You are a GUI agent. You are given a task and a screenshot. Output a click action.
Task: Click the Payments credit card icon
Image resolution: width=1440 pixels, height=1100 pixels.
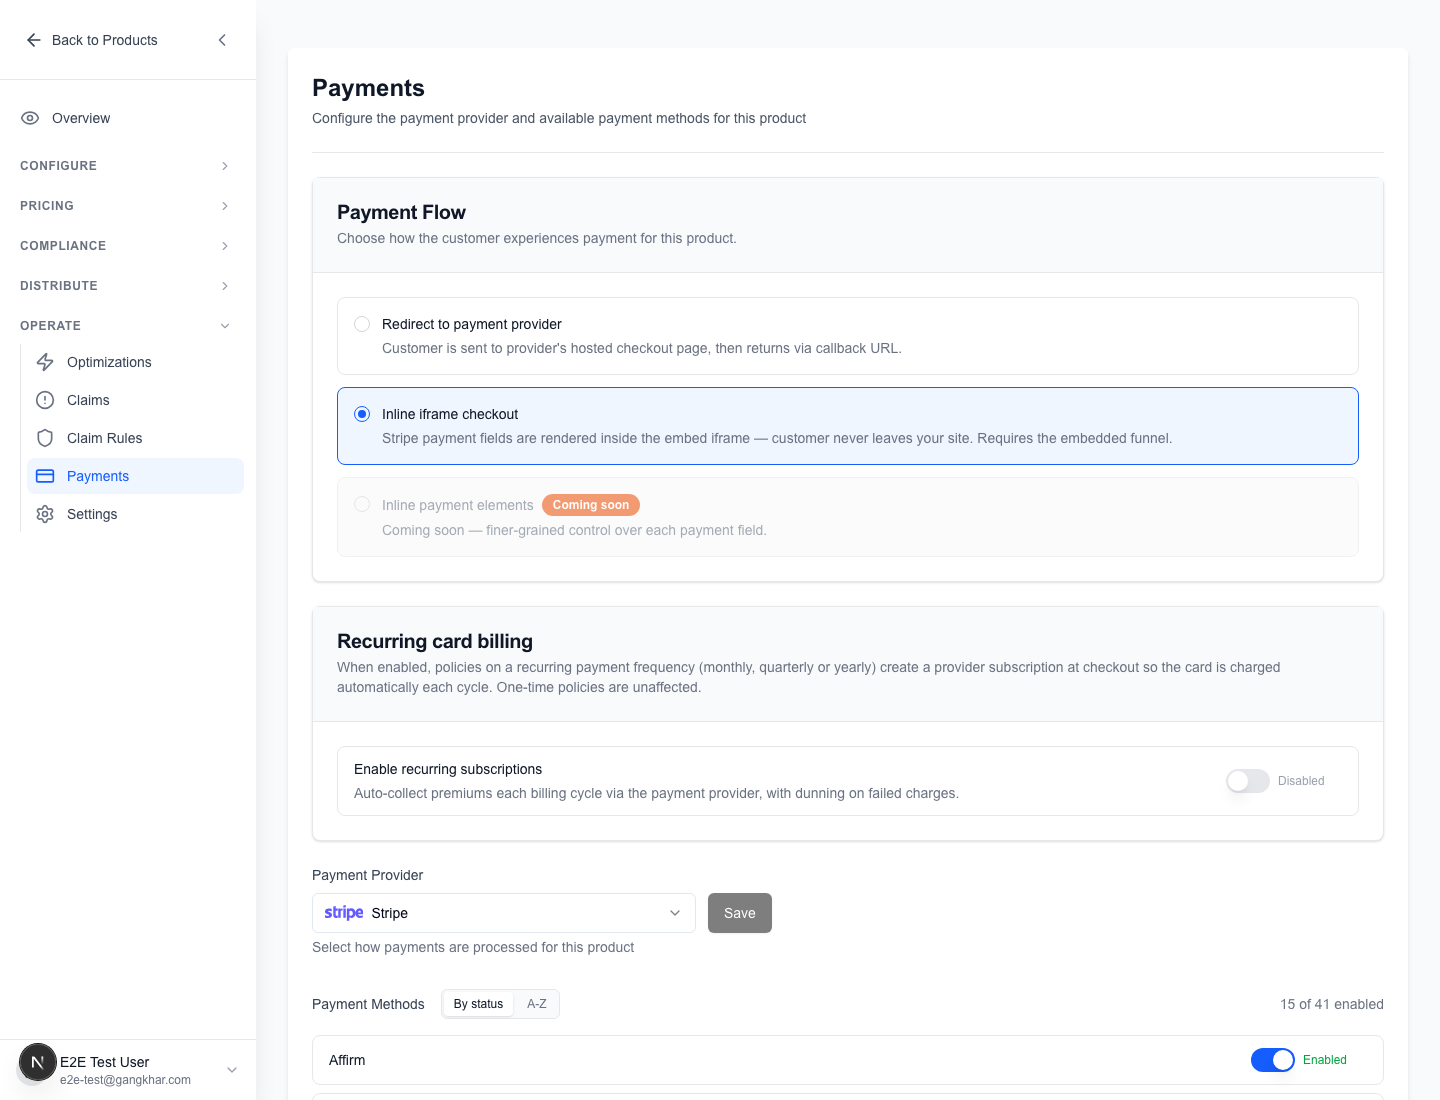click(x=45, y=476)
